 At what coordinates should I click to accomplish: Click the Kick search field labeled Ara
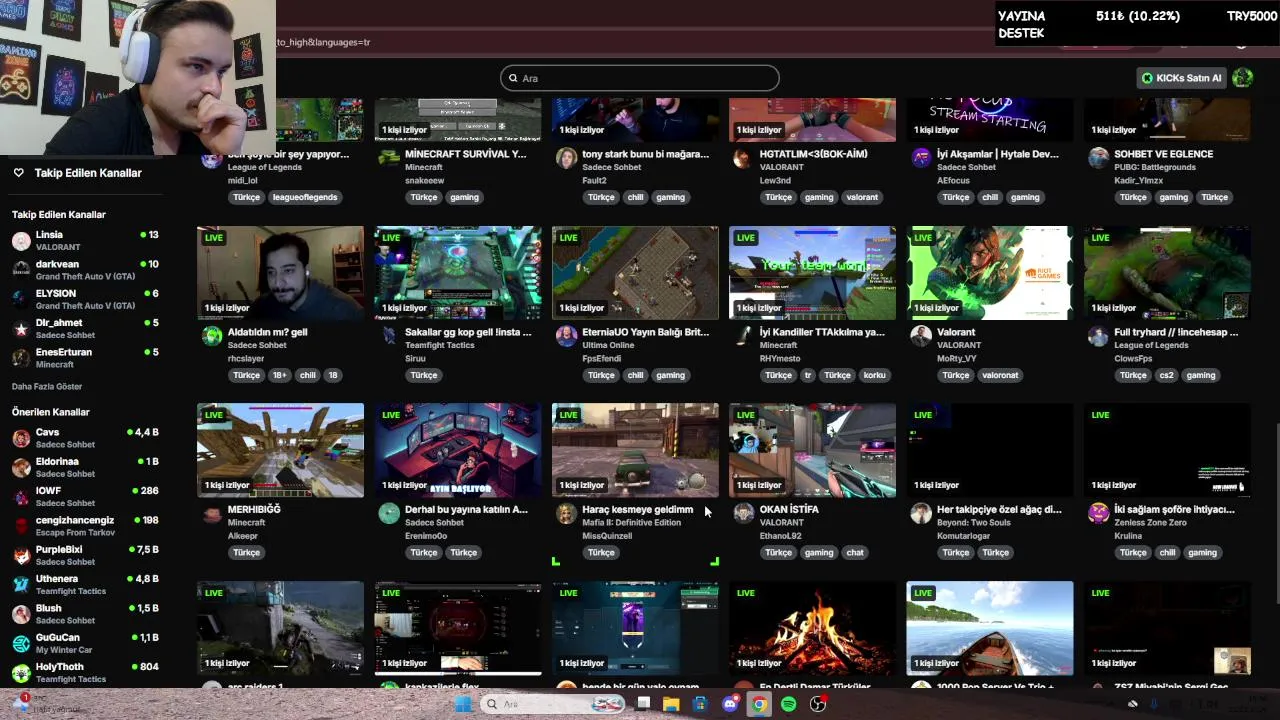(640, 78)
